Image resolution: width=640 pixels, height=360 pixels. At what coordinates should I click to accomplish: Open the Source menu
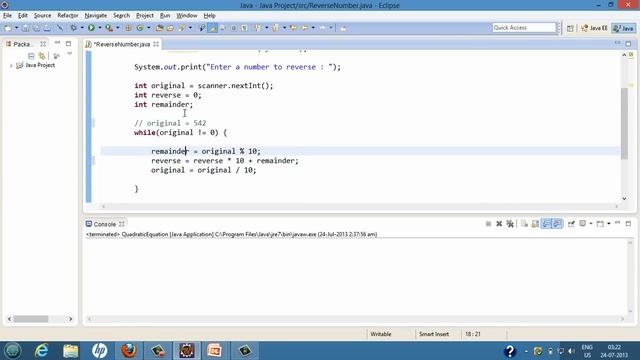point(42,16)
